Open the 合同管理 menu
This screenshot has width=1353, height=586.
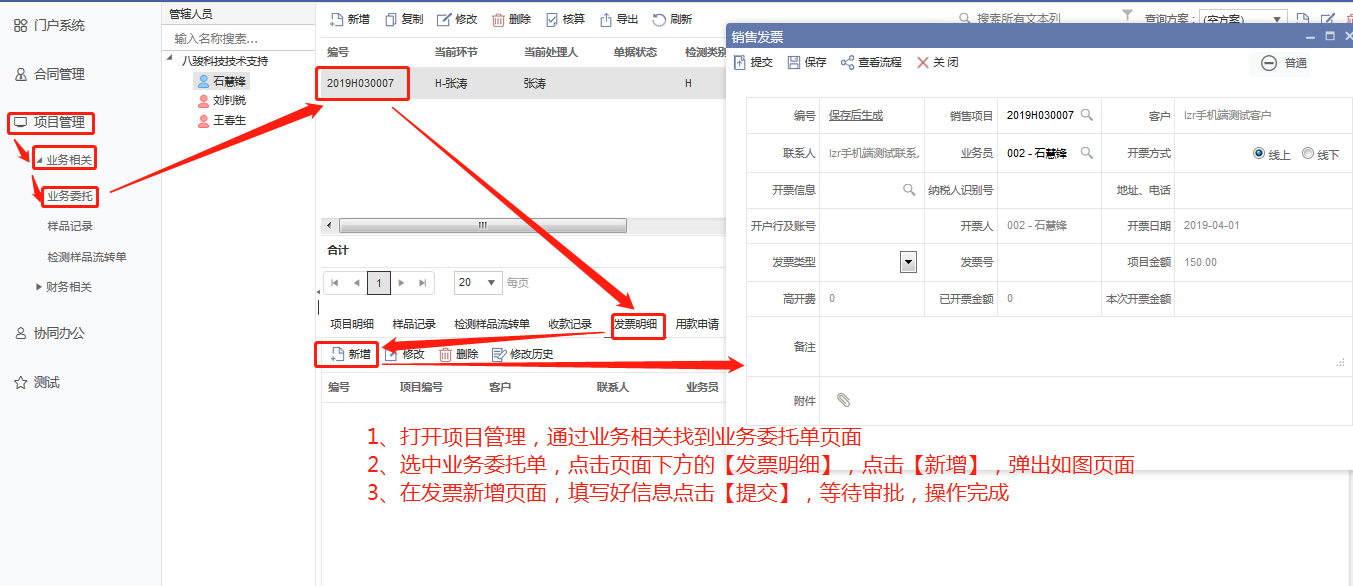58,74
